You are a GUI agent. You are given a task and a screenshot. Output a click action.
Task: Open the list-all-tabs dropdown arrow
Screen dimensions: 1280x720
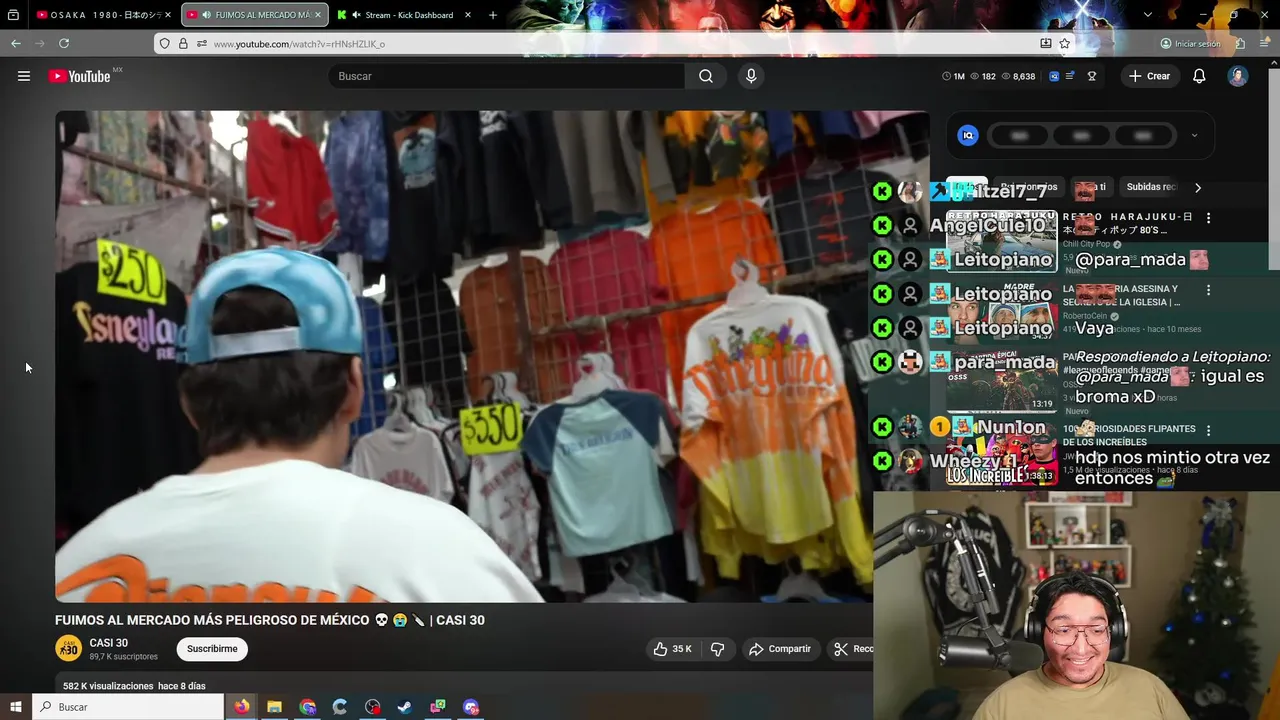[x=1148, y=15]
